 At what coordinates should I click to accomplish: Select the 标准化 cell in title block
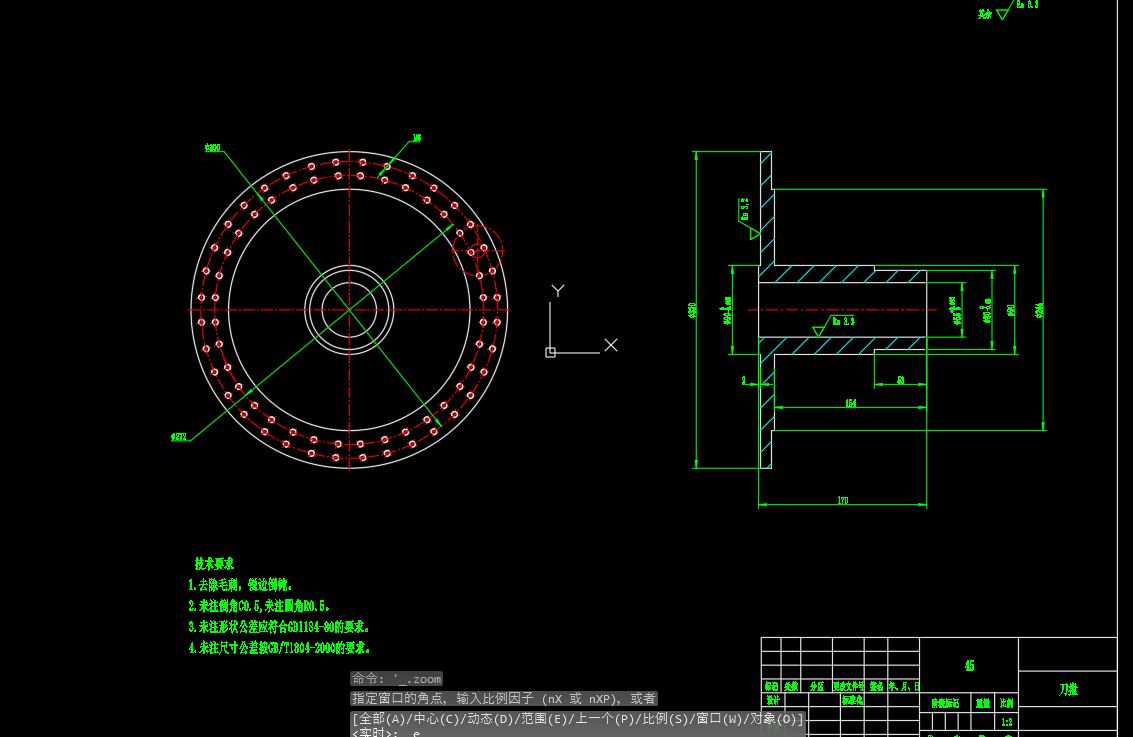[x=852, y=700]
